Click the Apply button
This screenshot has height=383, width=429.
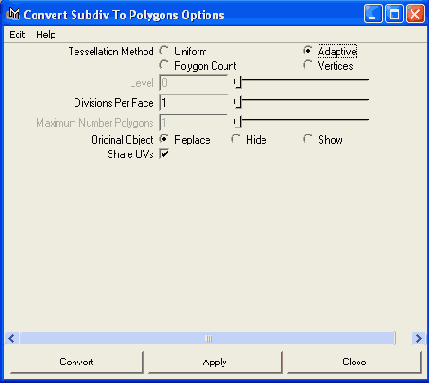[215, 362]
